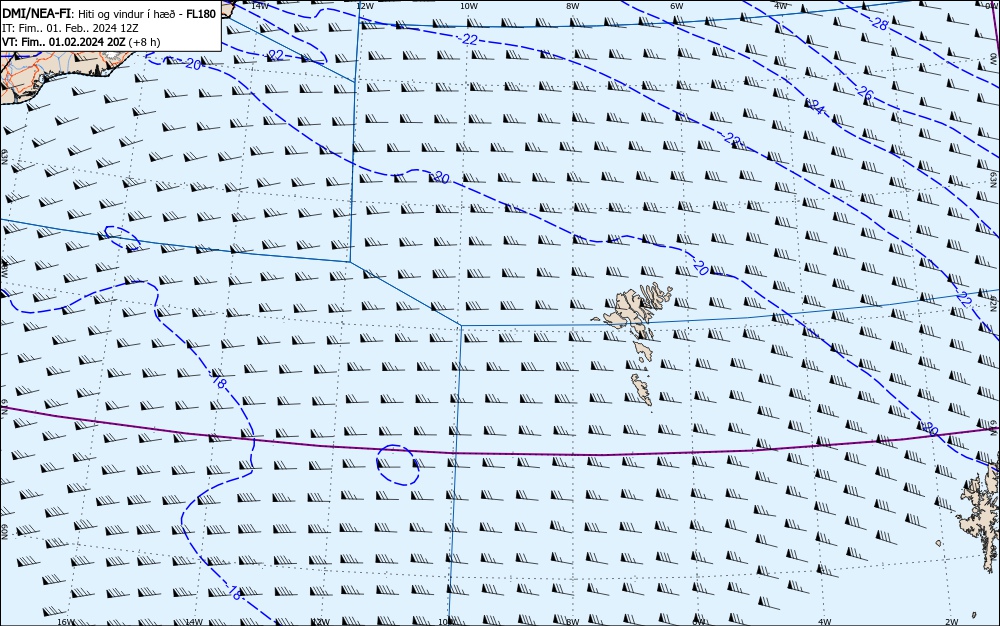1000x626 pixels.
Task: Click the 8W longitude label at the top edge
Action: [573, 6]
